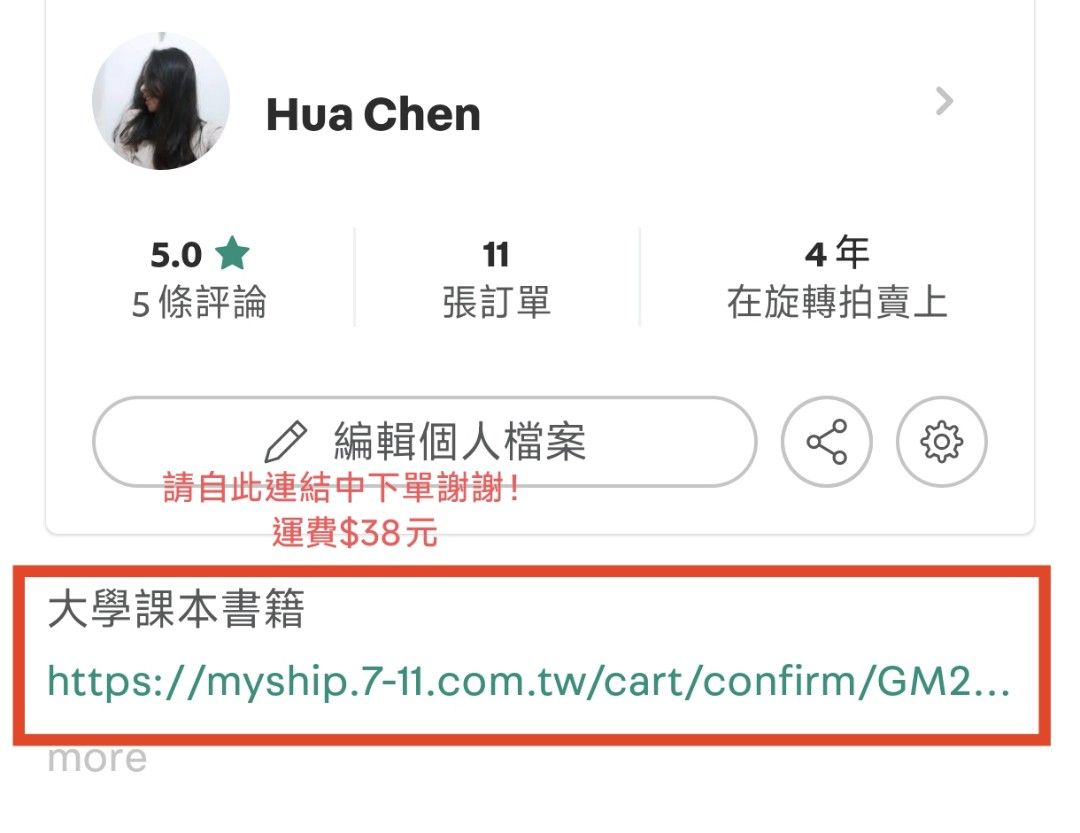Tap the green star rating icon
This screenshot has width=1080, height=833.
[232, 253]
